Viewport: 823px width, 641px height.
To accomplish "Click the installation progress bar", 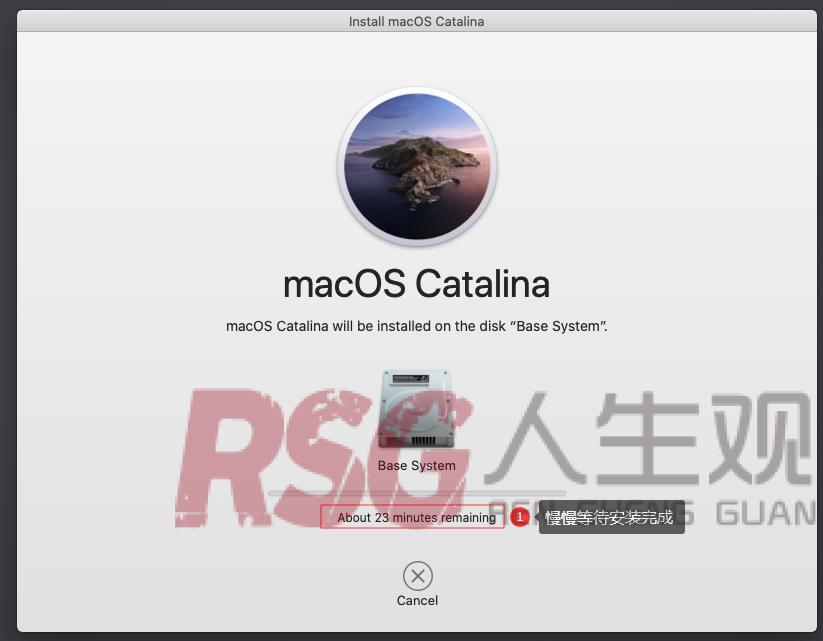I will (417, 493).
